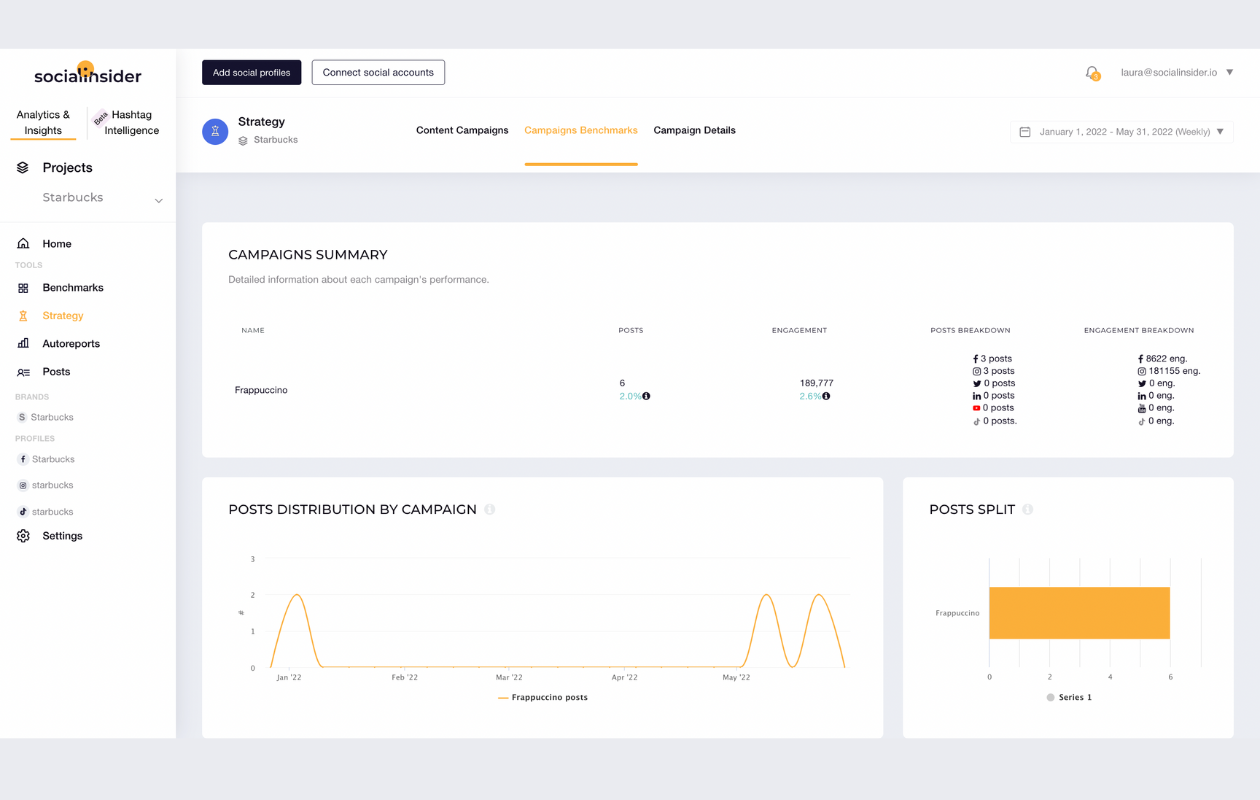The image size is (1260, 800).
Task: Click the Twitter icon beside 0 posts
Action: [977, 384]
